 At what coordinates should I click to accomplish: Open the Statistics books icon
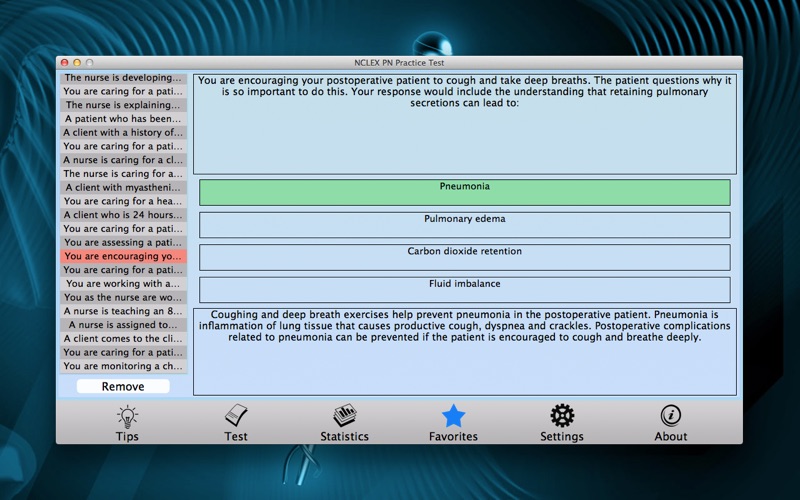[x=344, y=416]
